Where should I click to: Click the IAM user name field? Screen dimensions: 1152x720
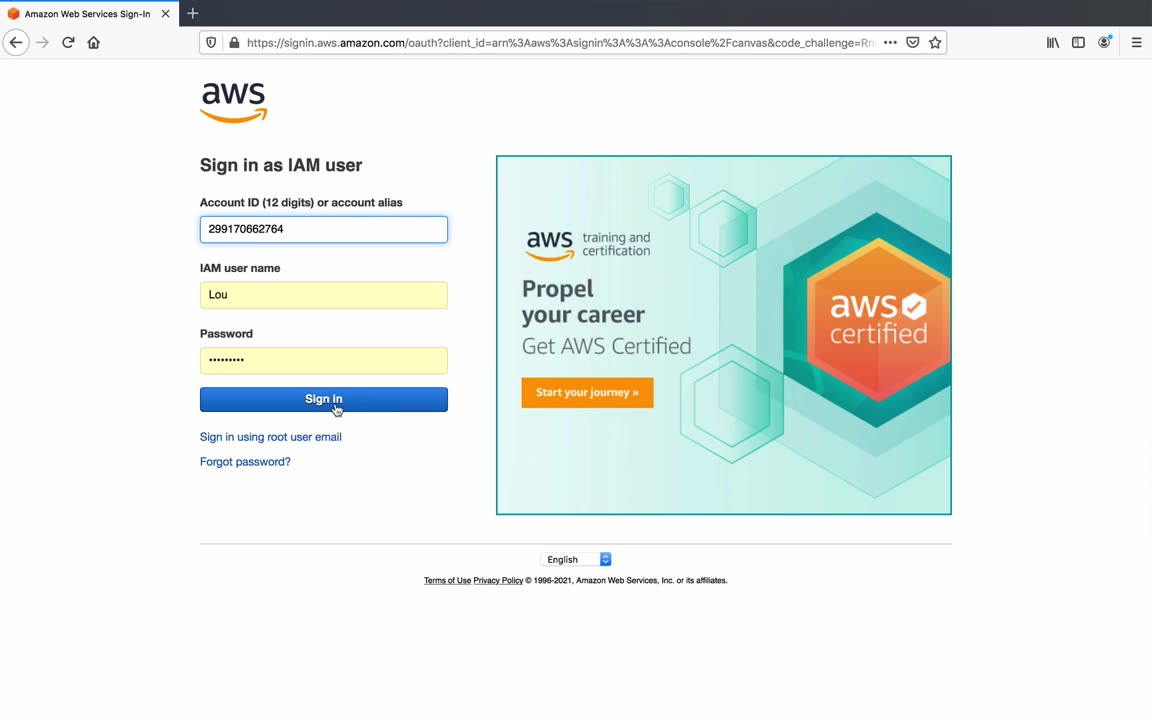pyautogui.click(x=323, y=295)
